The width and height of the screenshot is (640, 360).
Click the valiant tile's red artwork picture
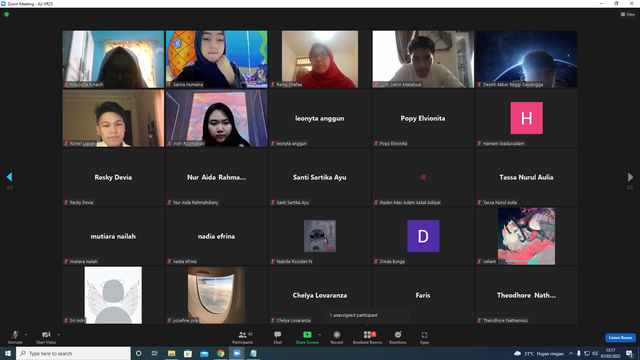coord(526,236)
